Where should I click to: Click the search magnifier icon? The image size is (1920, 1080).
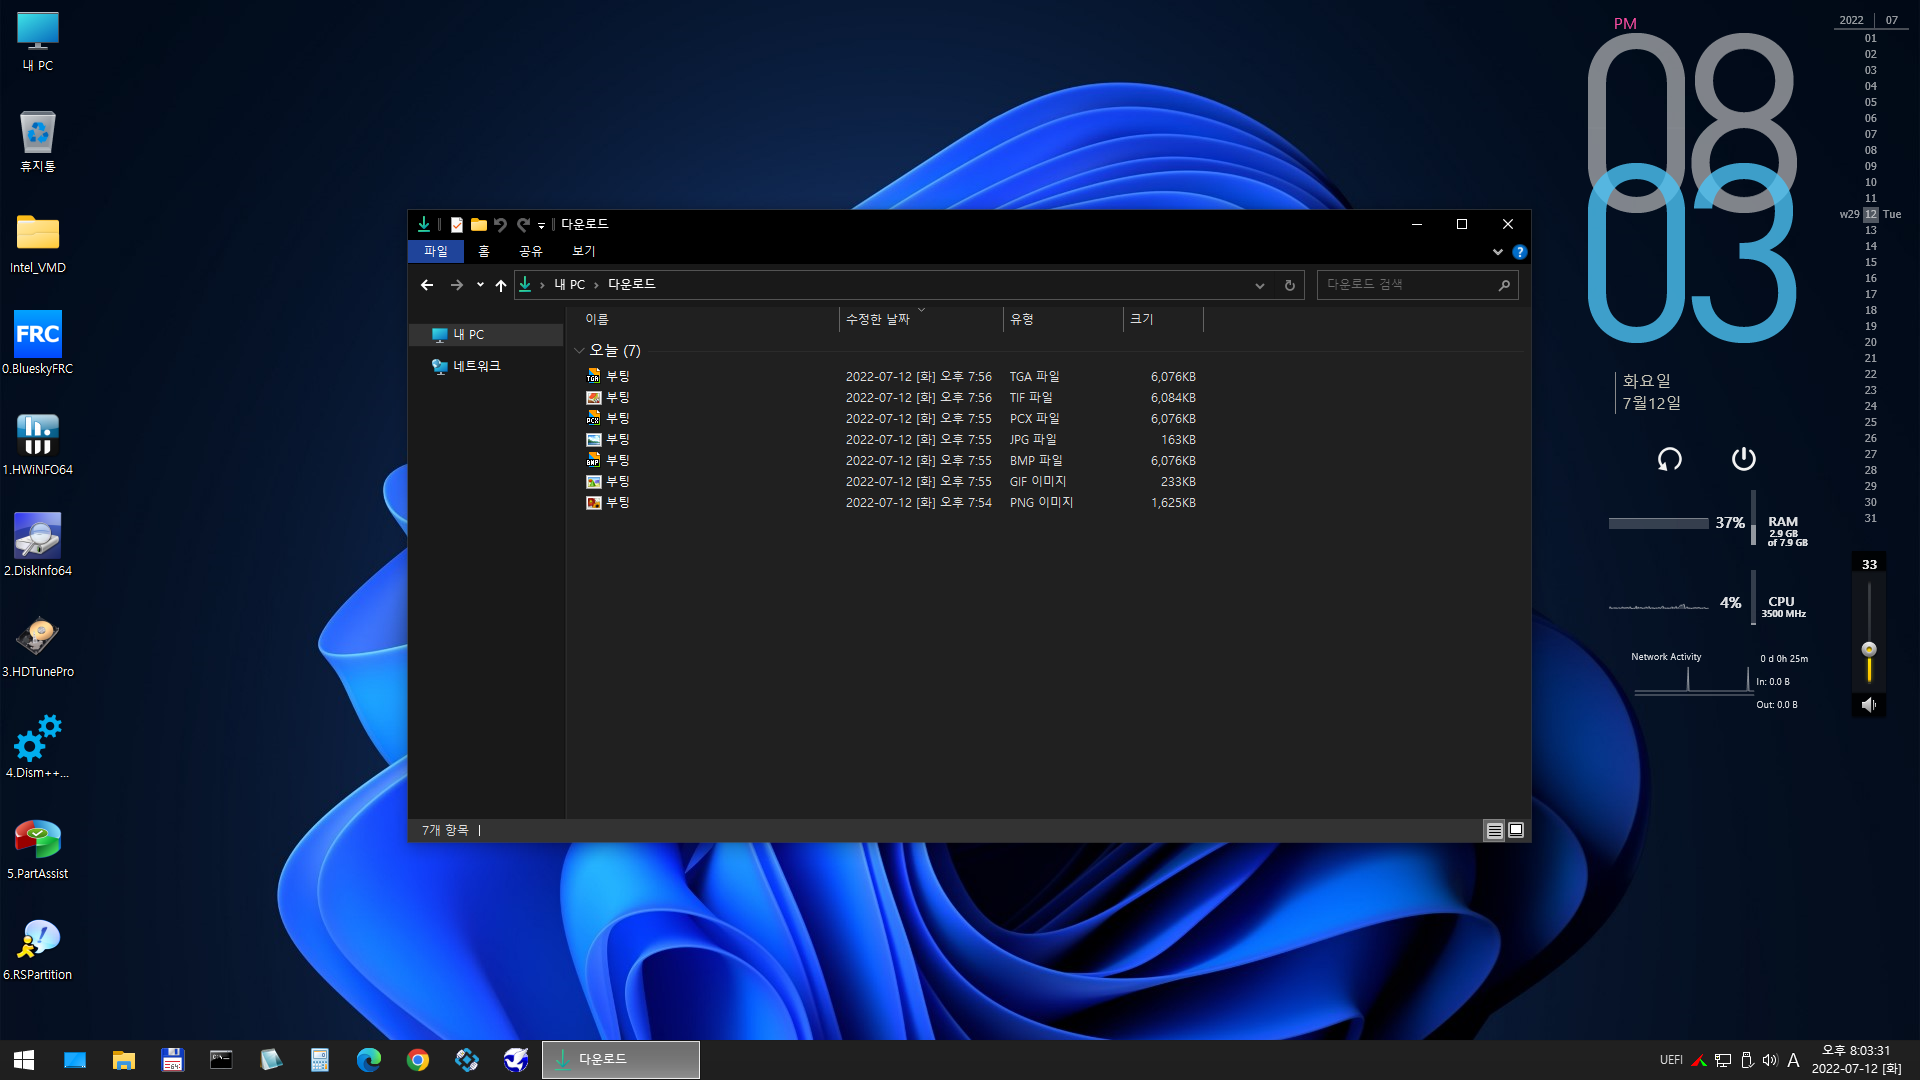[x=1504, y=285]
